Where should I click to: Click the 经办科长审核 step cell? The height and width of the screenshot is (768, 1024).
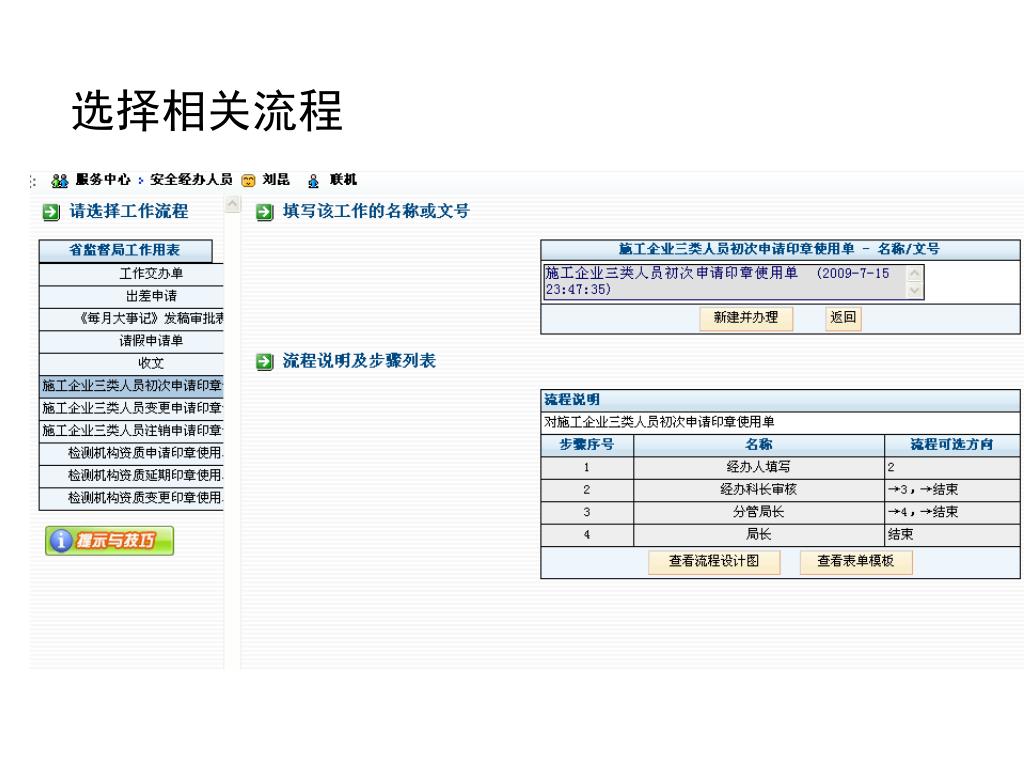tap(759, 490)
